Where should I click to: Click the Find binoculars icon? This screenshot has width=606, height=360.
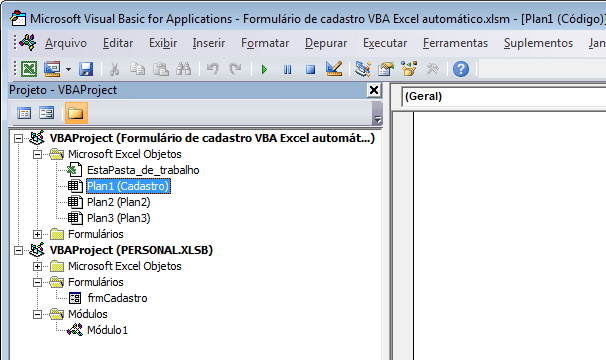184,69
